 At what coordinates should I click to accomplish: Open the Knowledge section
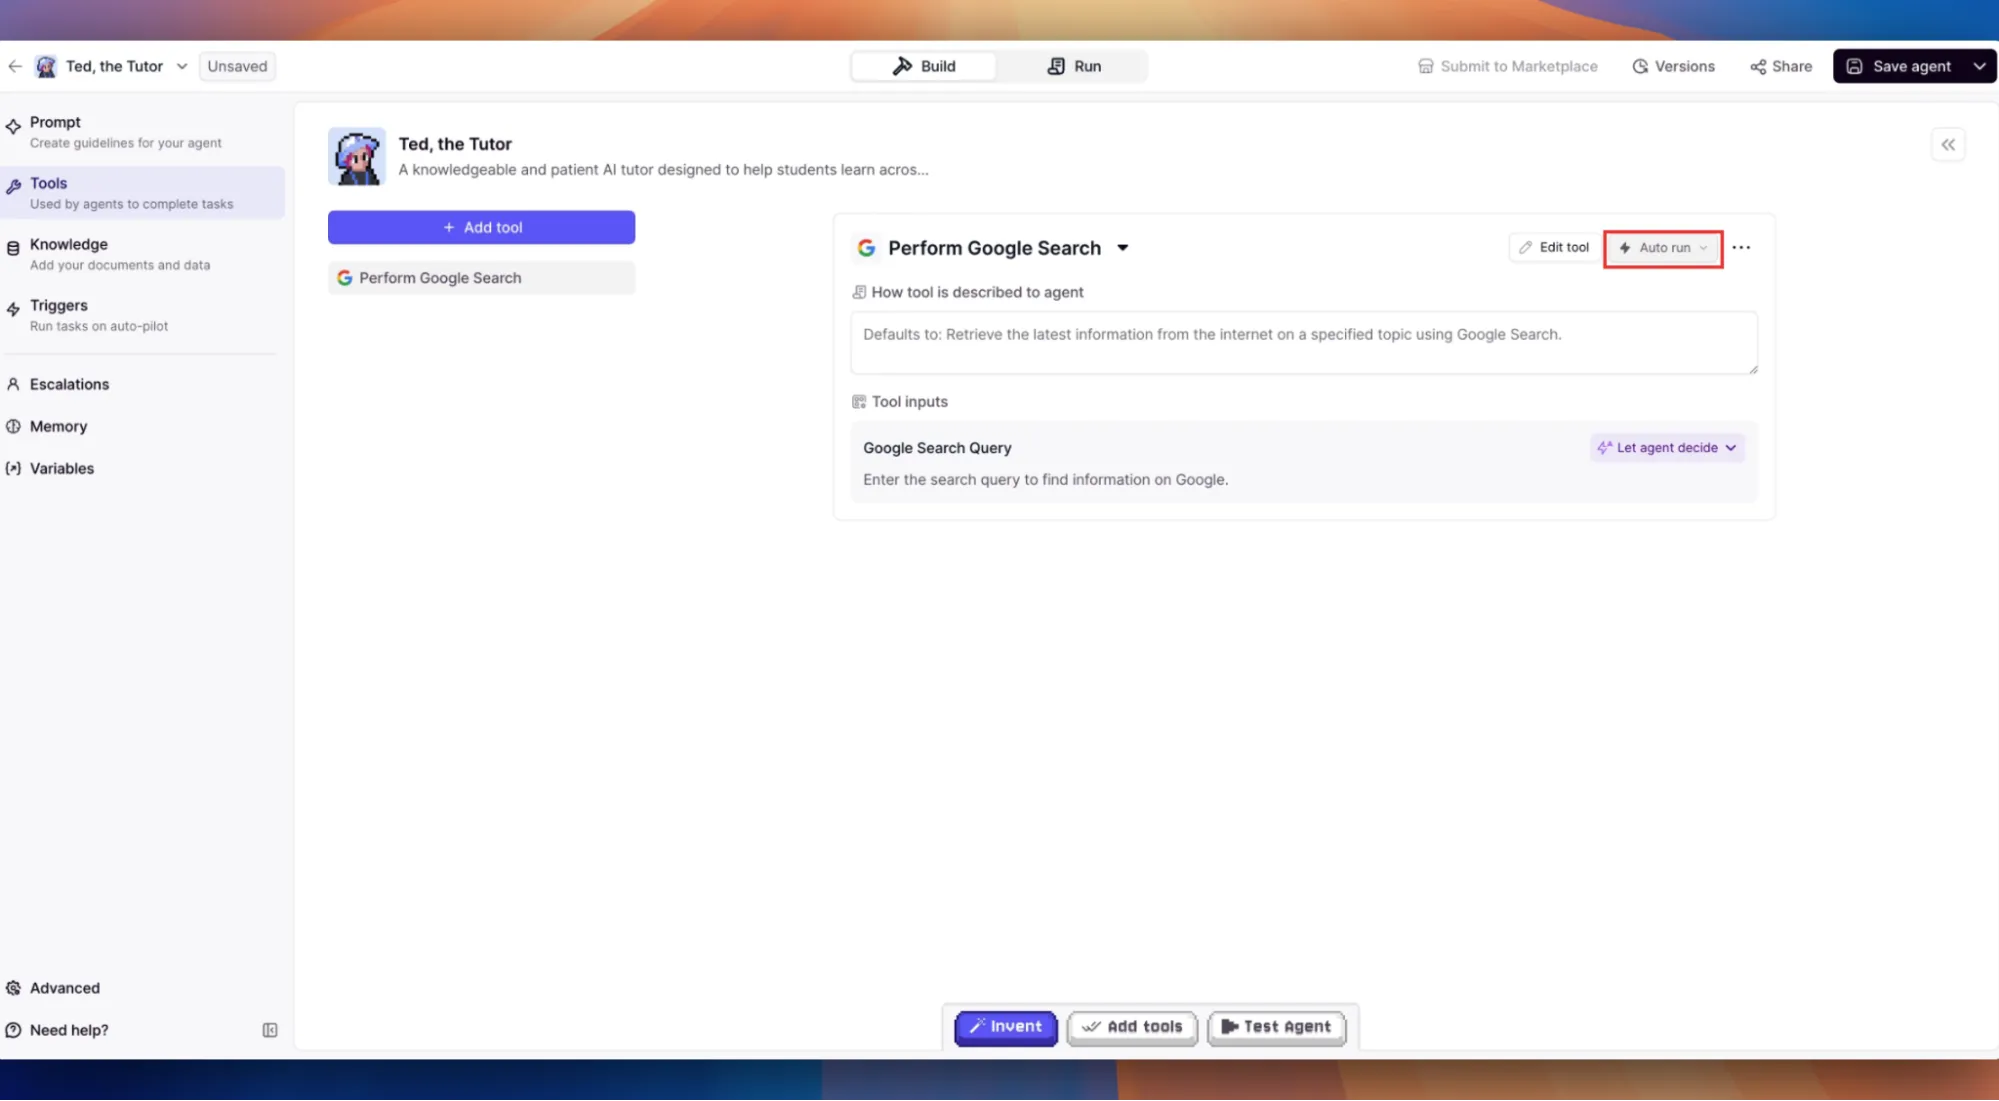pyautogui.click(x=142, y=253)
